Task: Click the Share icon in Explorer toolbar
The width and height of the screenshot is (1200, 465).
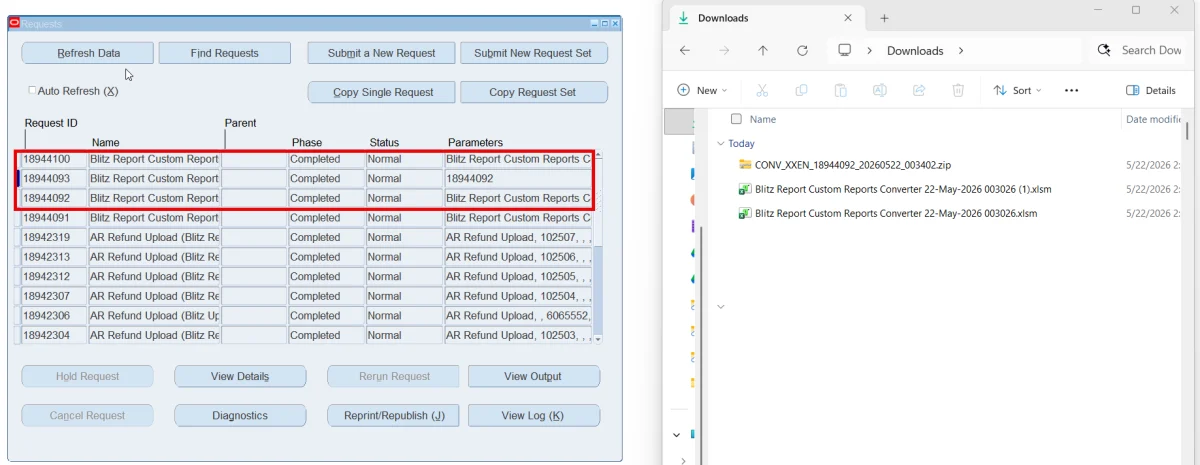Action: click(x=919, y=90)
